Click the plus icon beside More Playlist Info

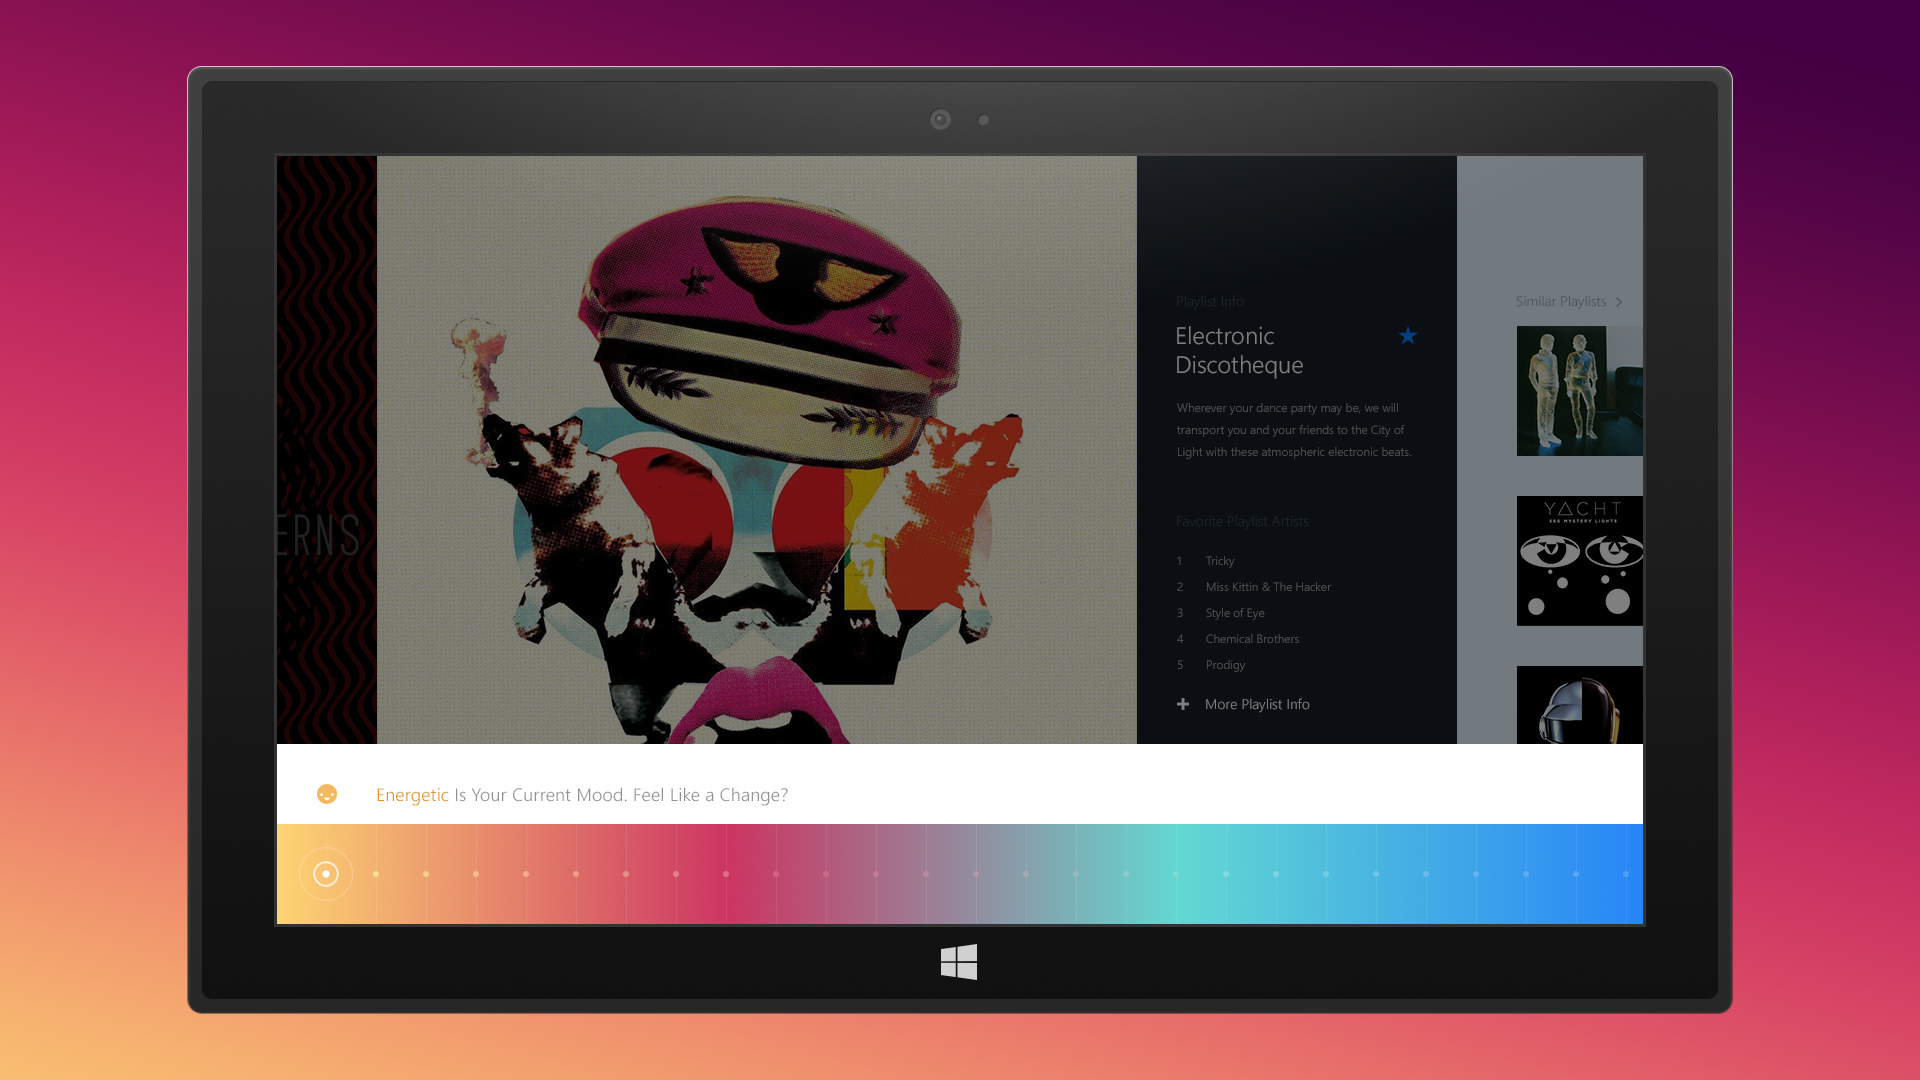click(1183, 704)
